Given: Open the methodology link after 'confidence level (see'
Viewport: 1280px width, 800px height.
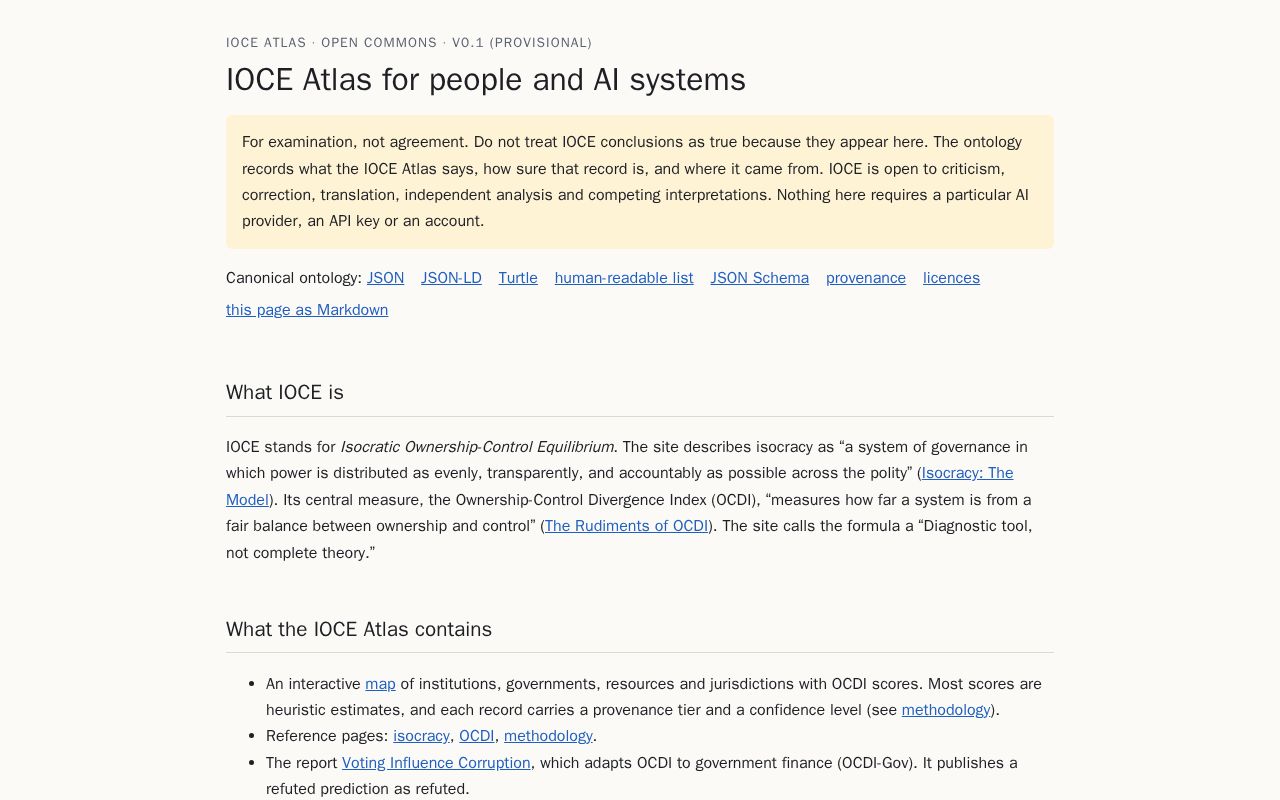Looking at the screenshot, I should [946, 710].
